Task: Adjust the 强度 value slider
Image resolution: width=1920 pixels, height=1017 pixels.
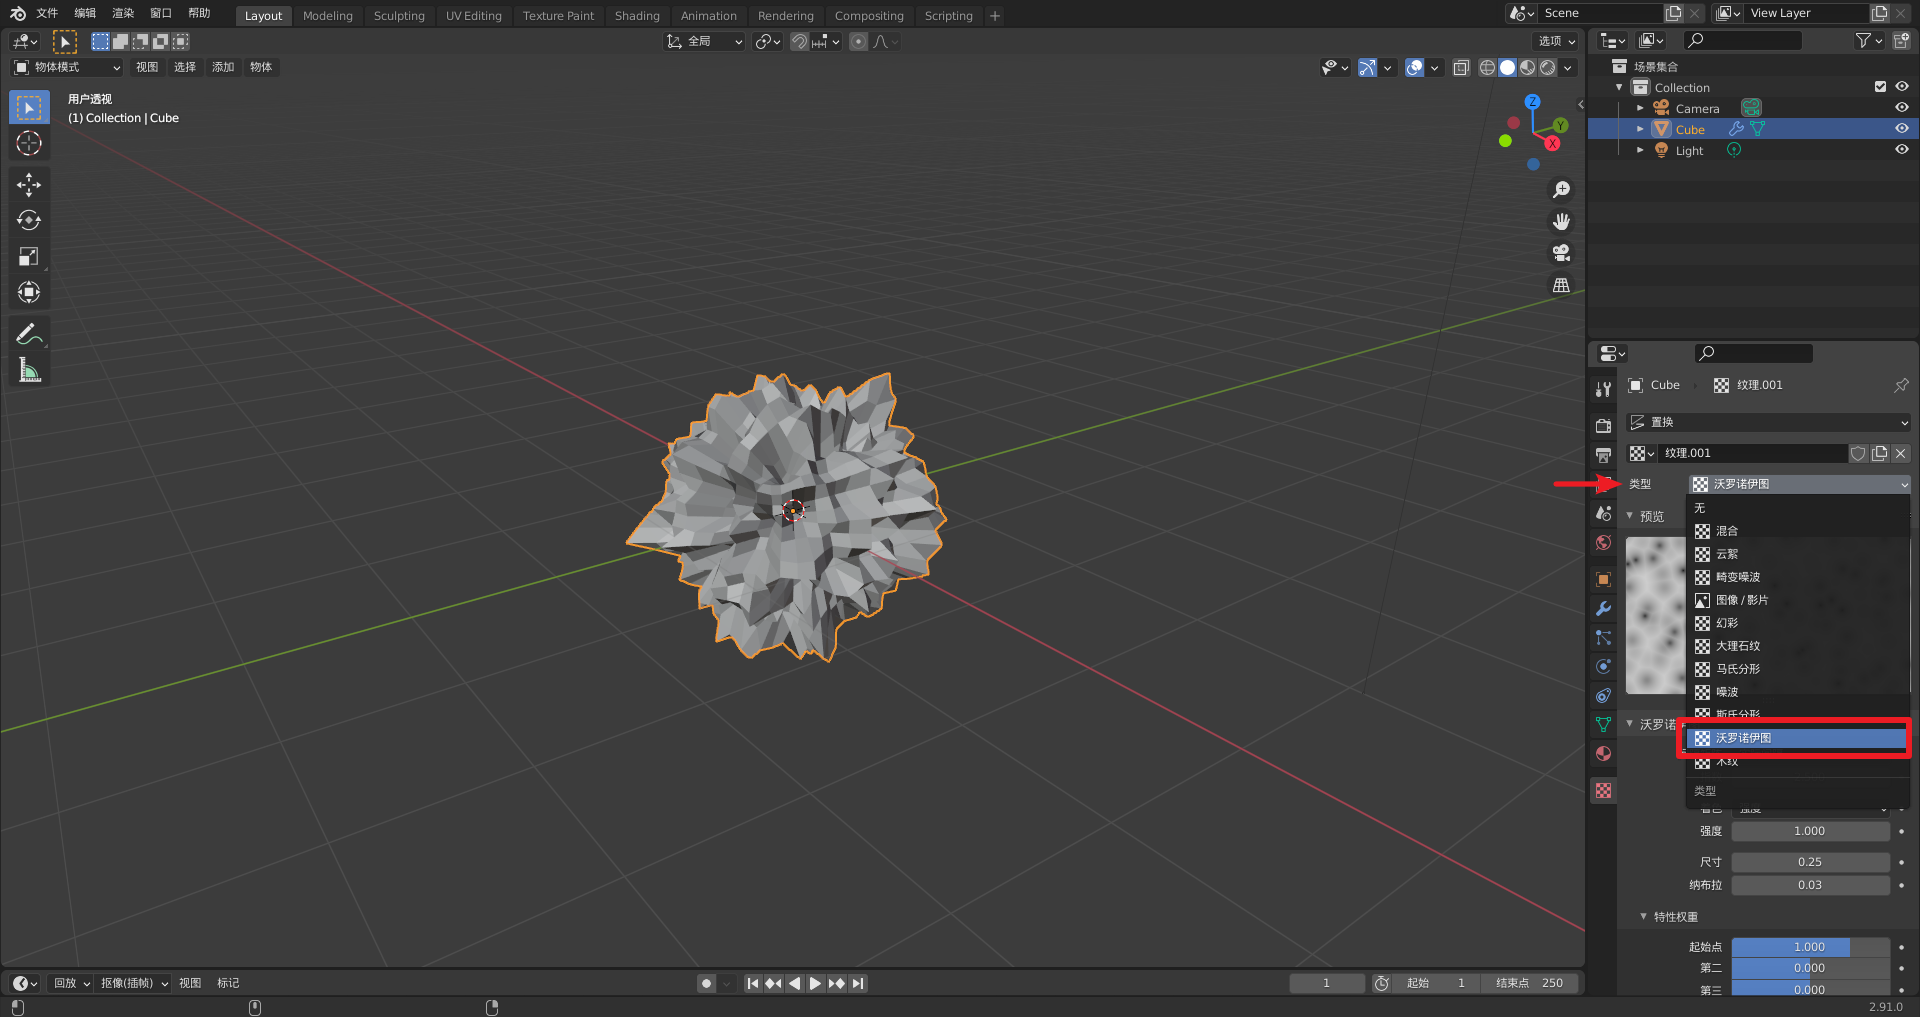Action: [x=1809, y=831]
